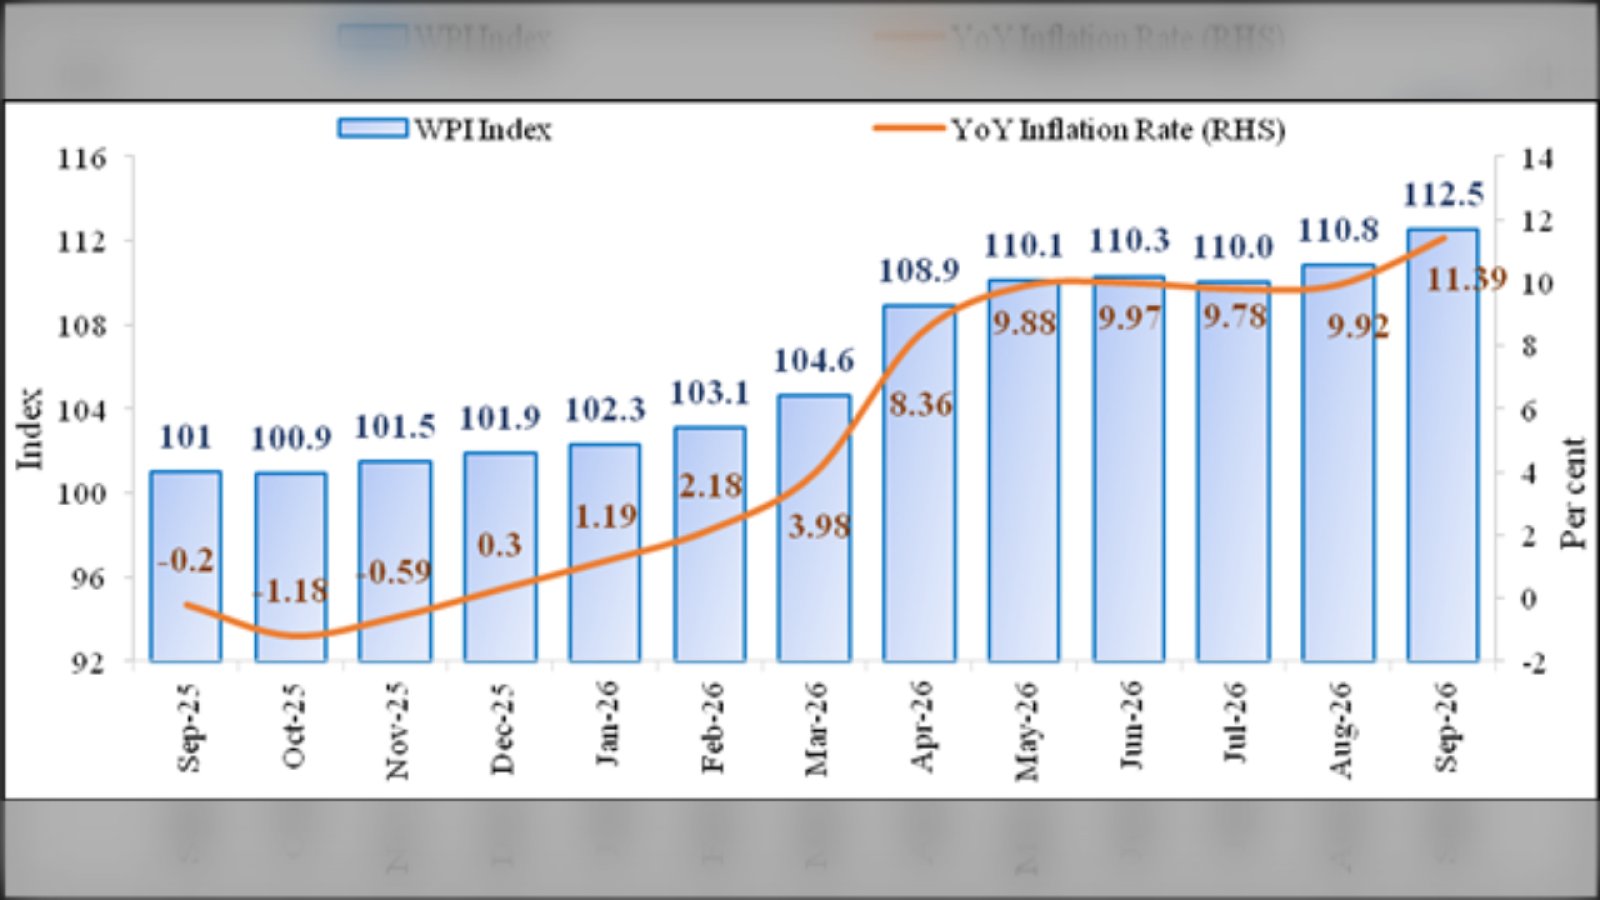Image resolution: width=1600 pixels, height=900 pixels.
Task: Click the '108.9' bar value label
Action: point(919,271)
